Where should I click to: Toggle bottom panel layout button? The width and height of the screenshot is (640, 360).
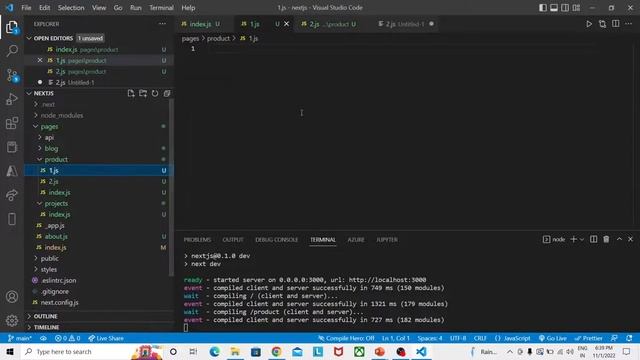tap(554, 8)
